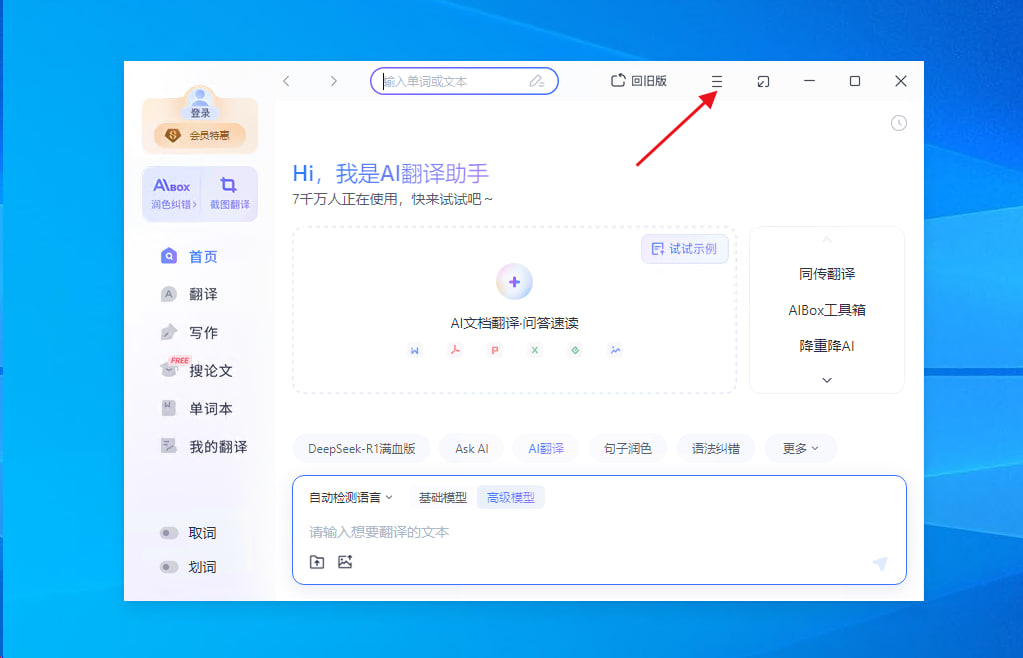1023x658 pixels.
Task: Select the 基础模型 option
Action: (442, 497)
